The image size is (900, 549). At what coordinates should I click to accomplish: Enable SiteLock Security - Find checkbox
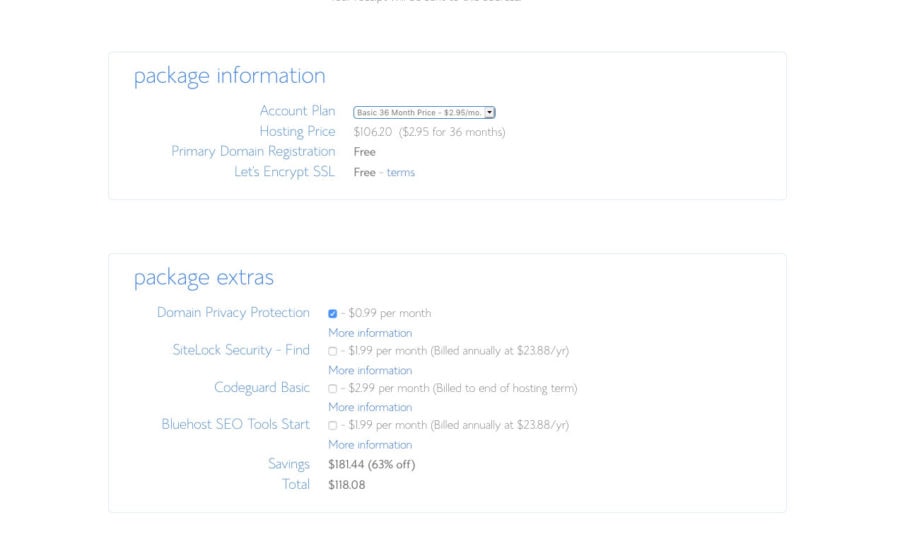tap(332, 351)
